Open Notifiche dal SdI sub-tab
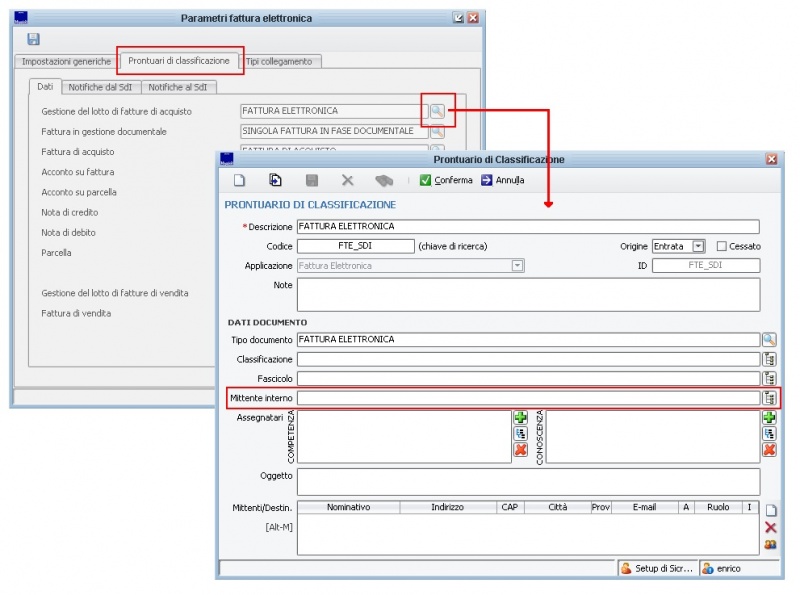This screenshot has width=800, height=595. [x=100, y=87]
